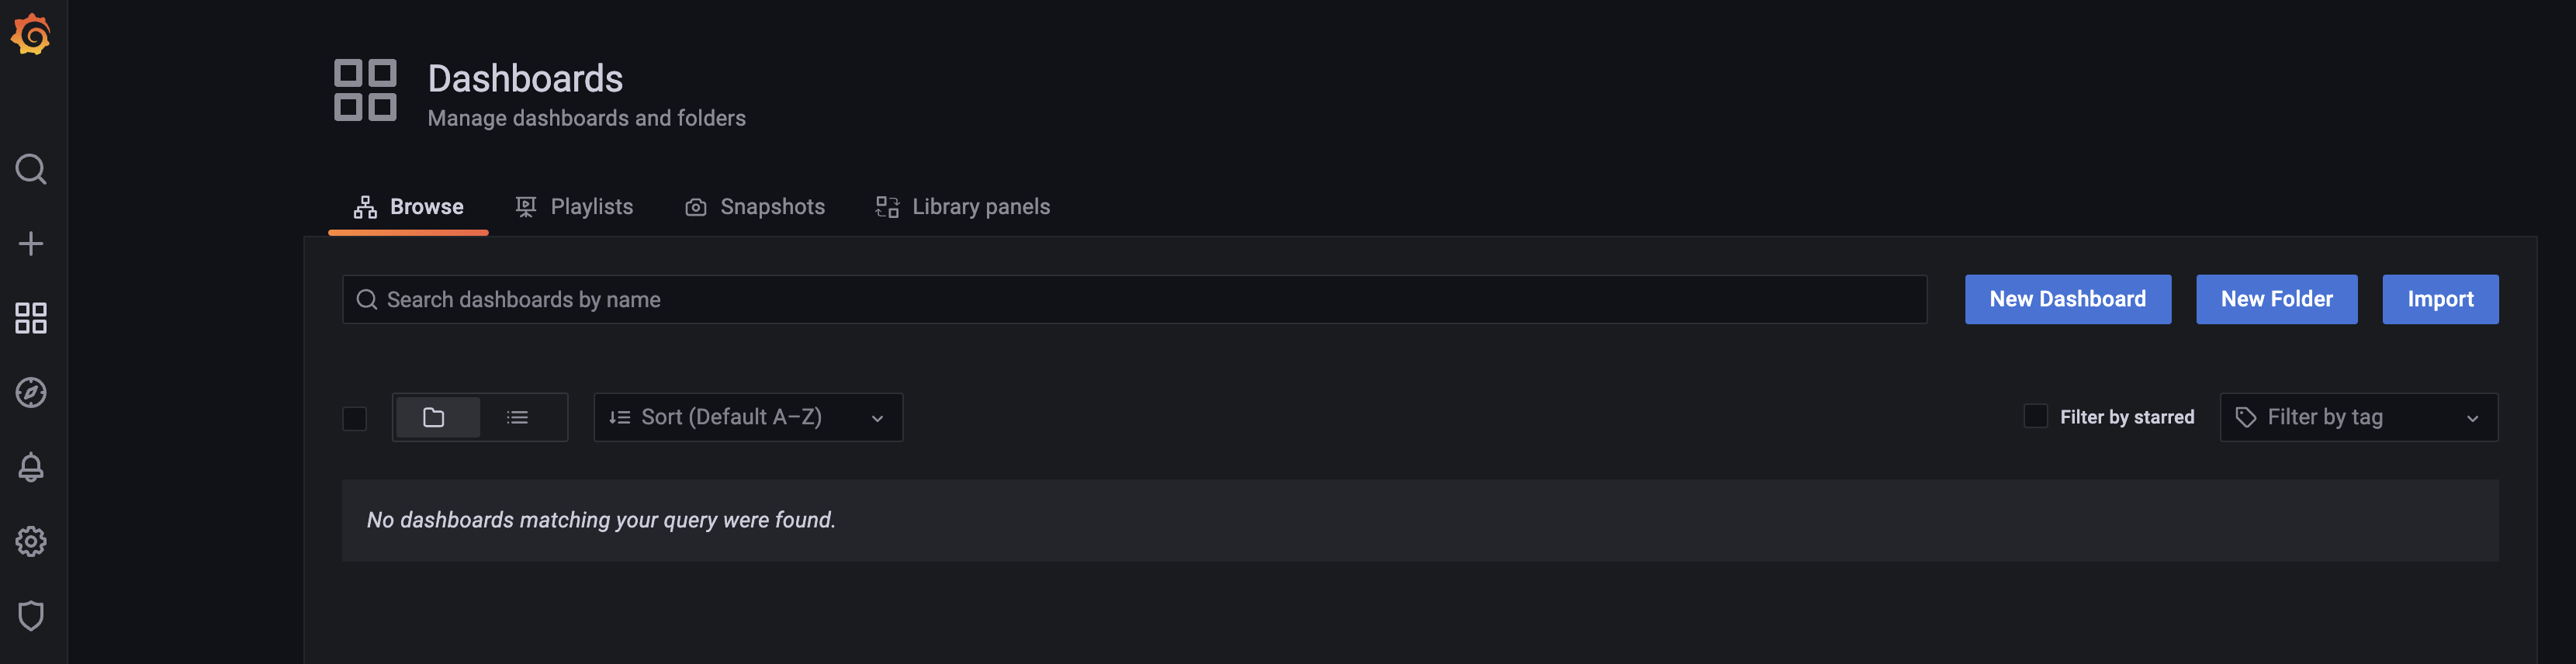Screen dimensions: 2576x664
Task: Click the Create (plus) sidebar icon
Action: click(x=31, y=243)
